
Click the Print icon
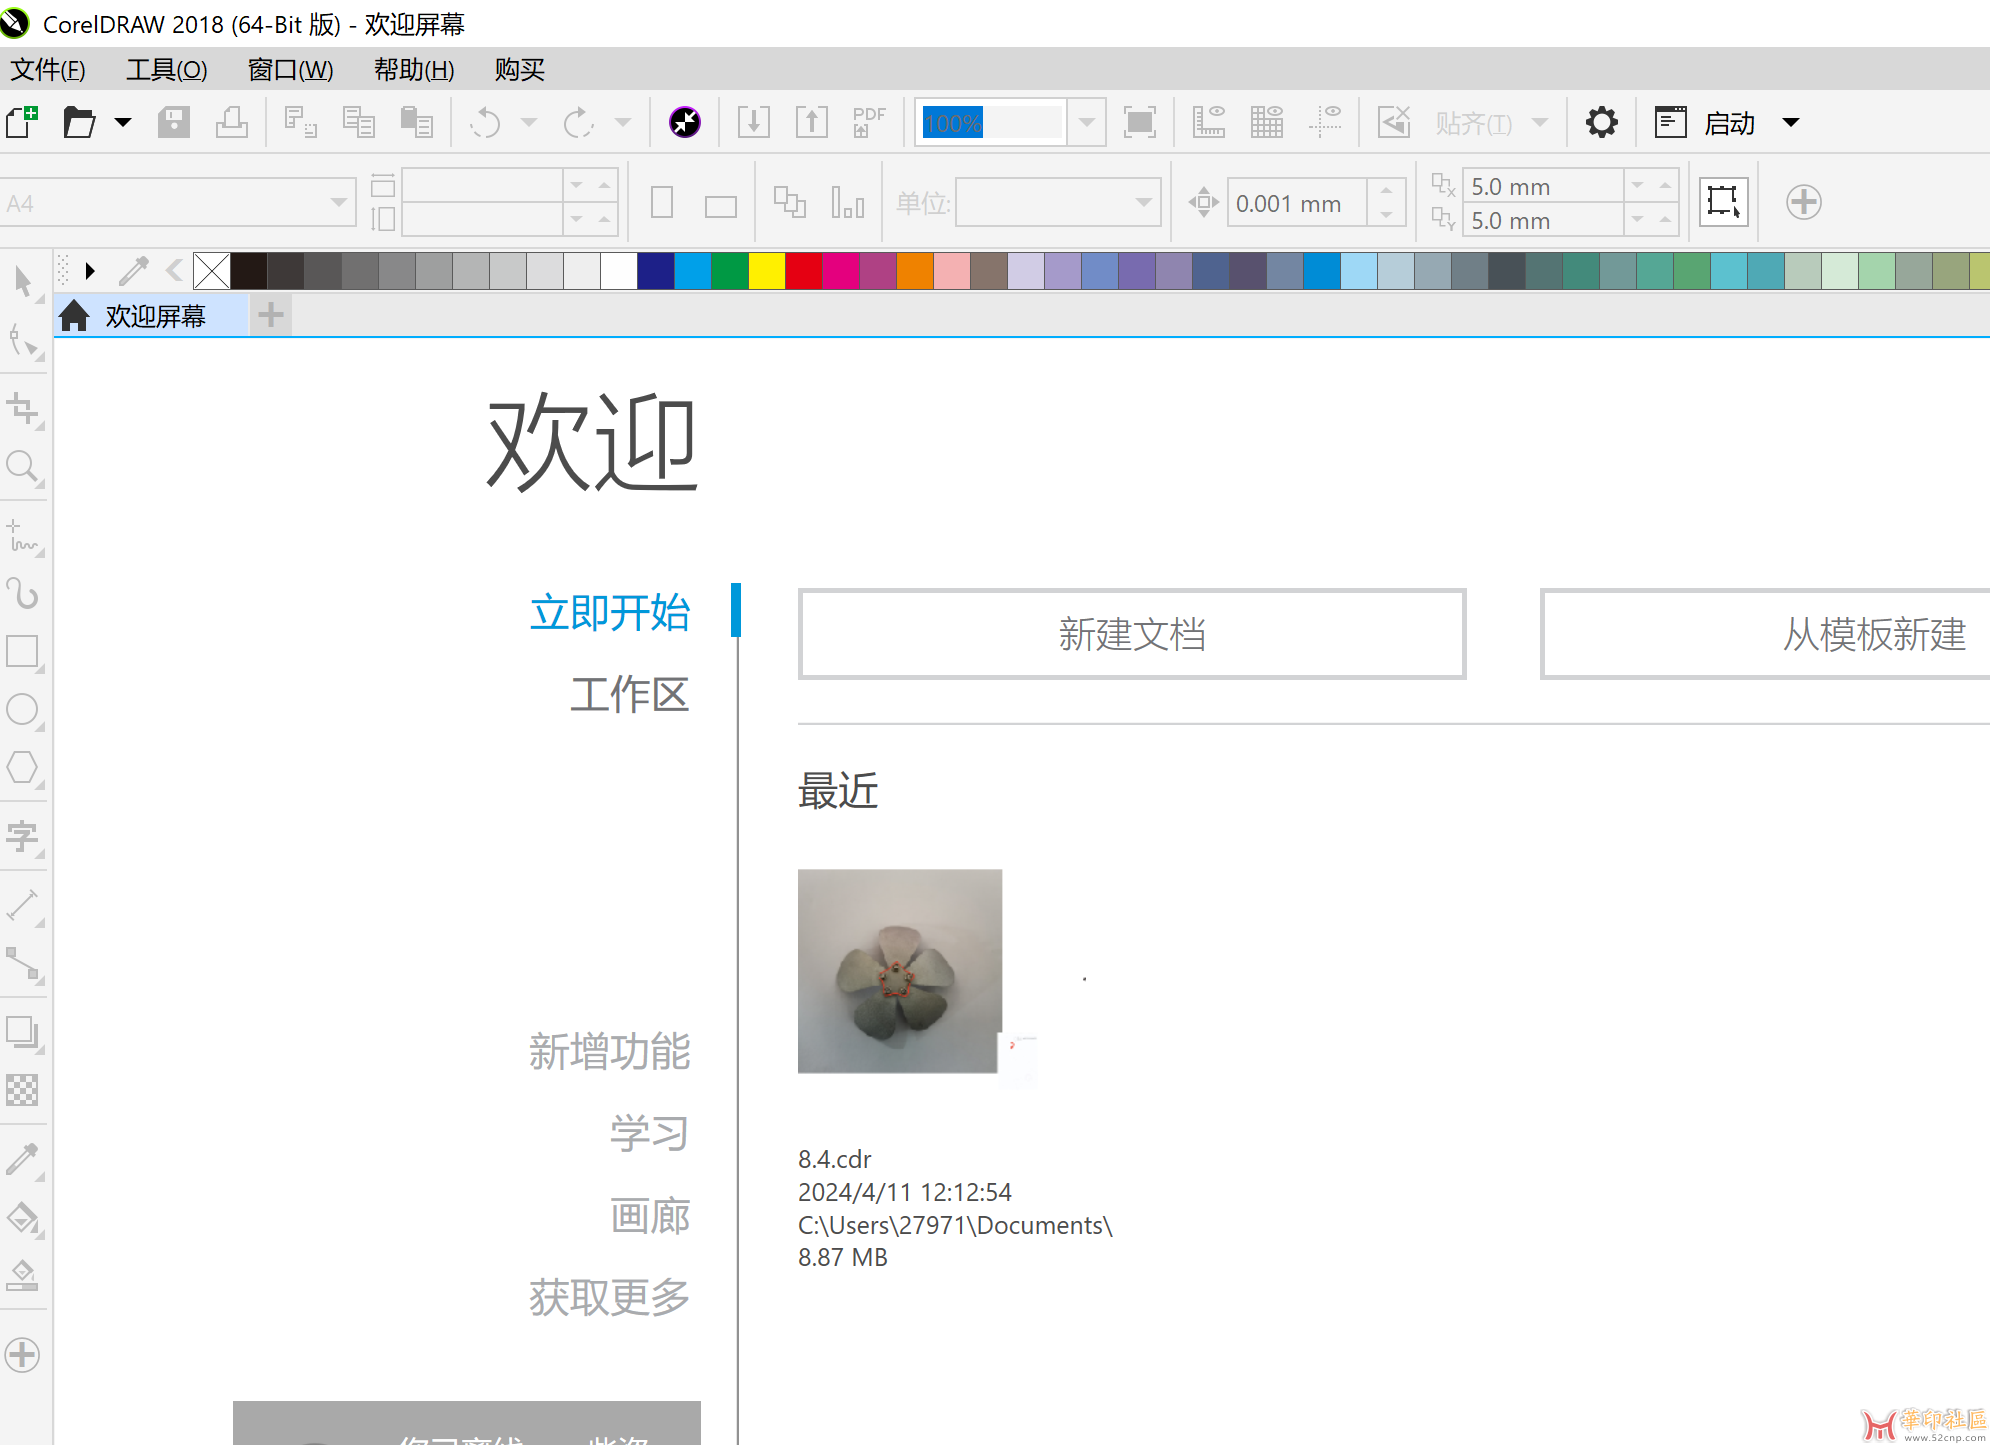(x=232, y=122)
